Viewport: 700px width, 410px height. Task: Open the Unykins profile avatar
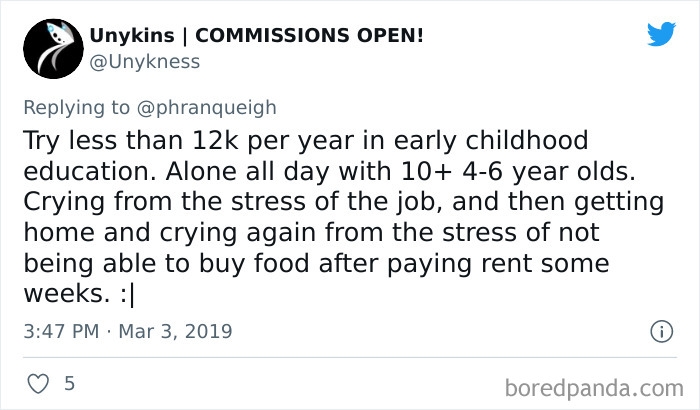click(x=49, y=47)
